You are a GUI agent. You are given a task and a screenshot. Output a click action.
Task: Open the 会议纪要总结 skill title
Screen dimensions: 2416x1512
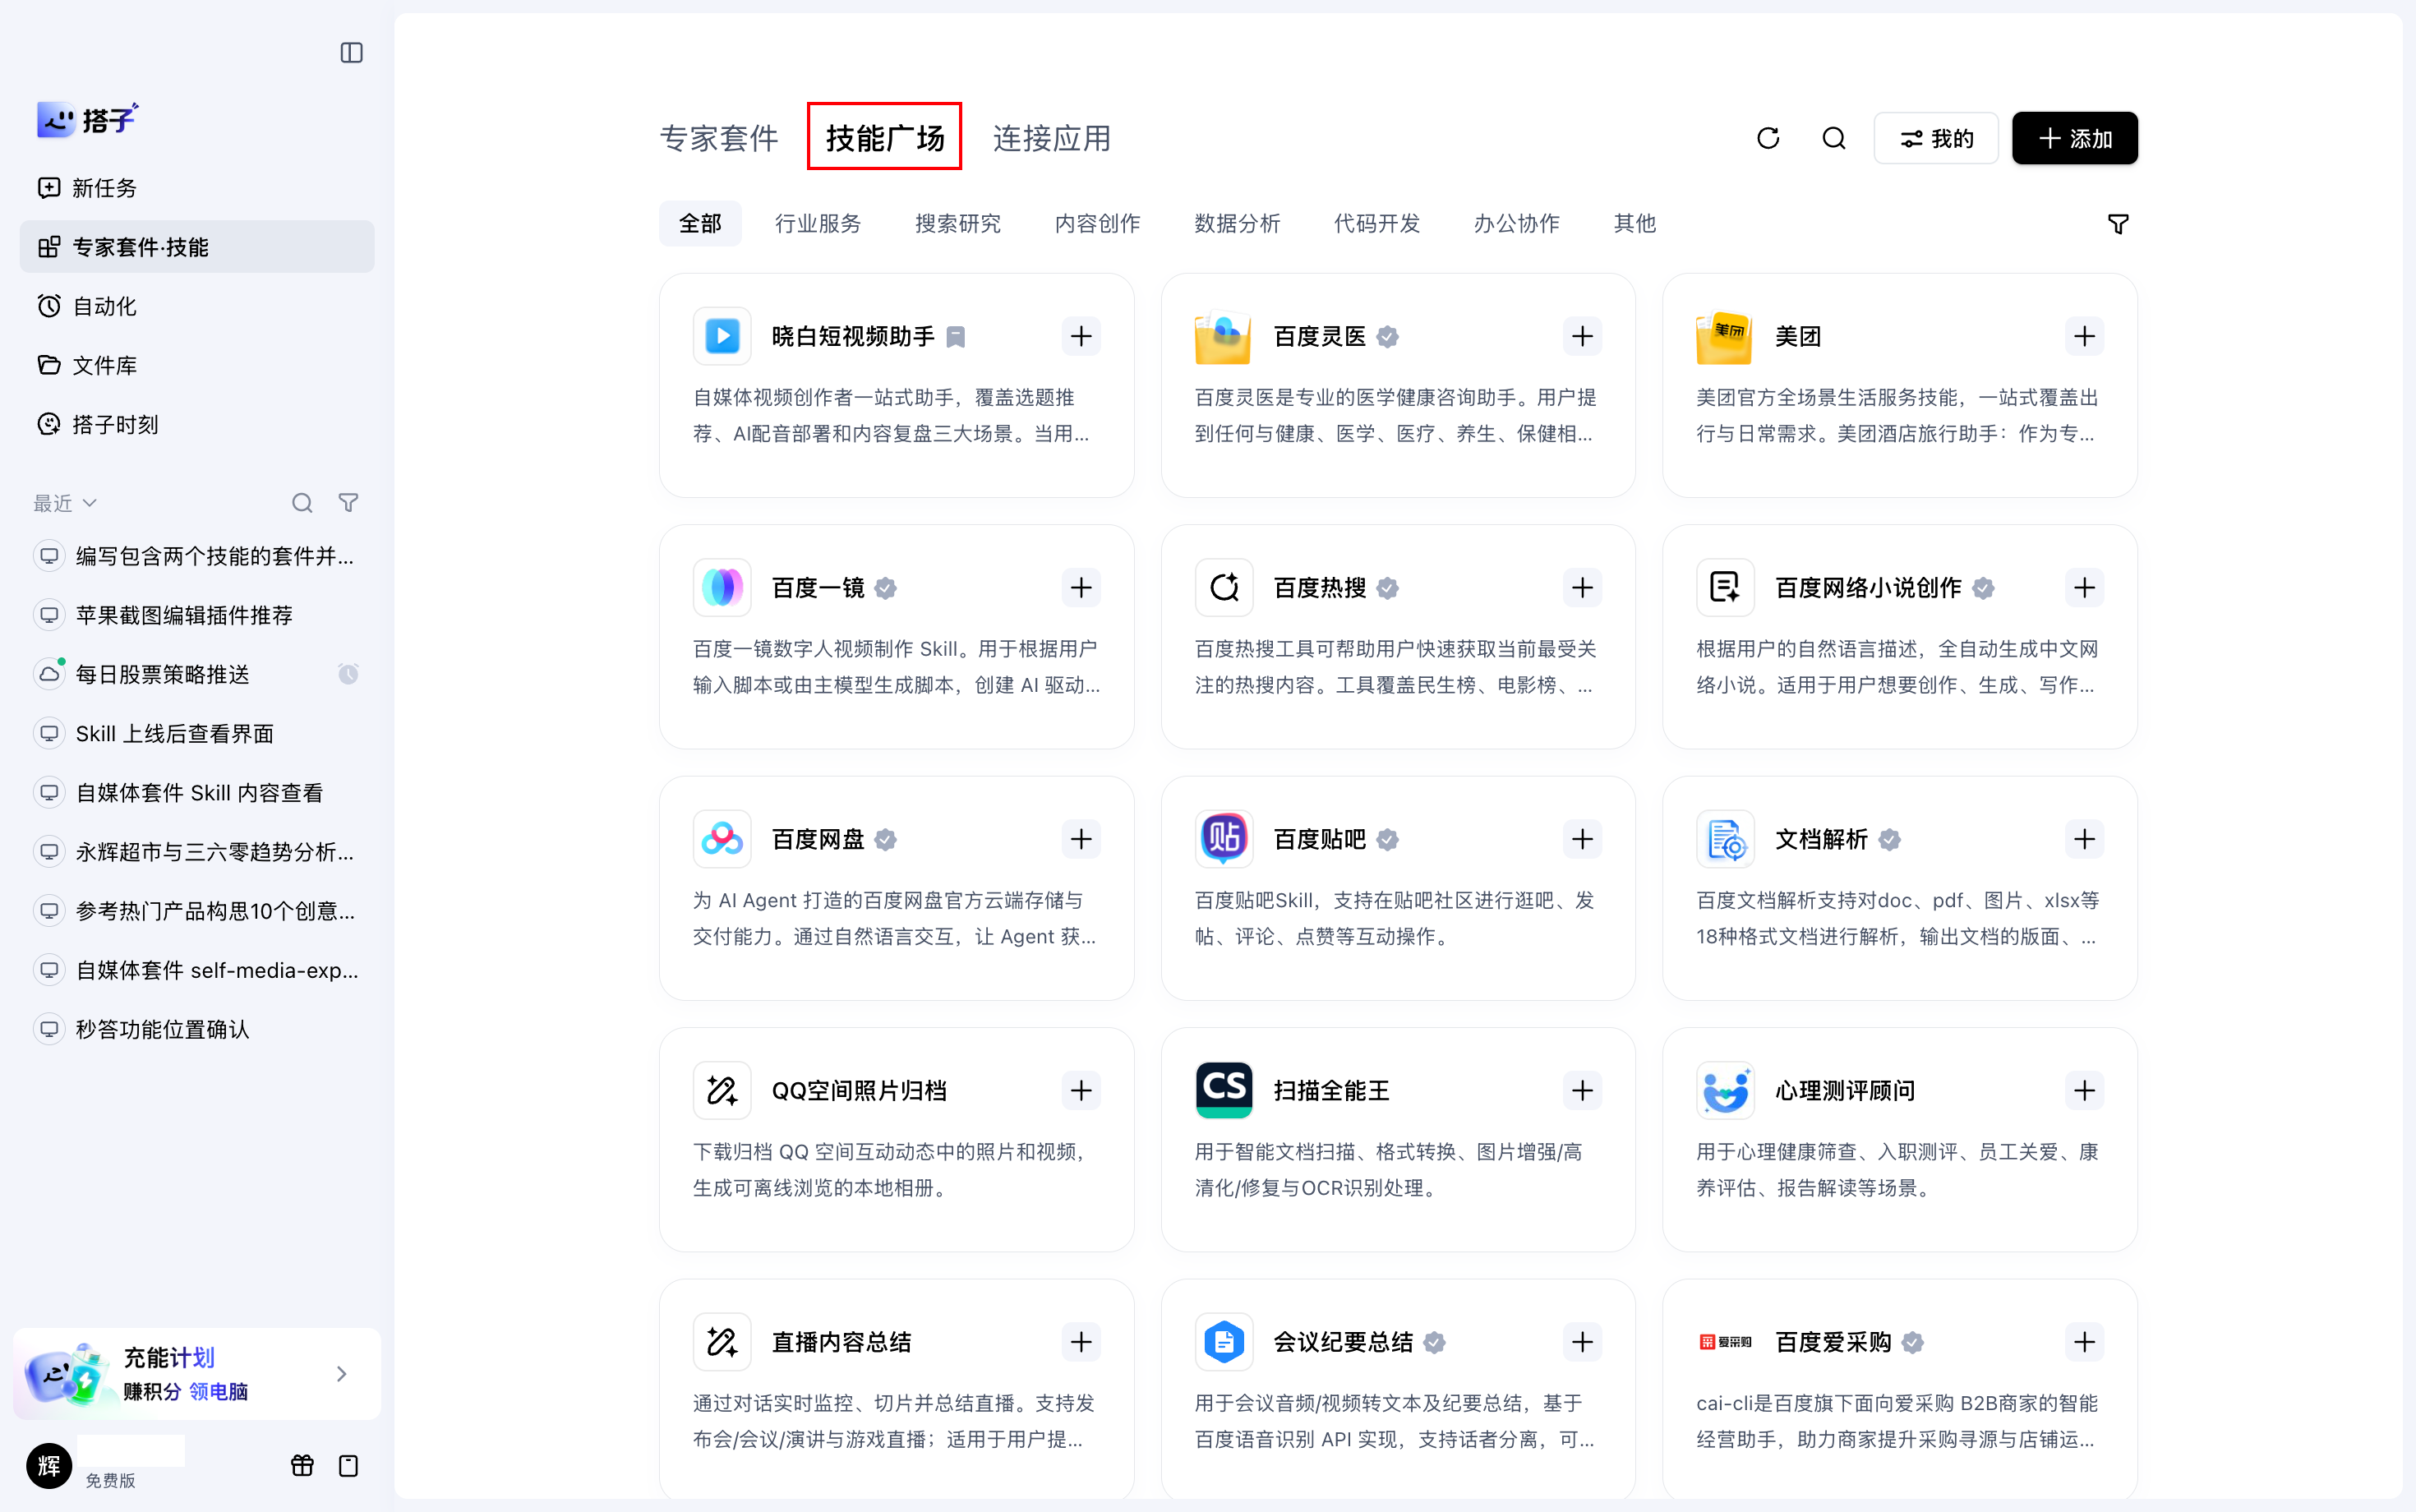pos(1342,1342)
